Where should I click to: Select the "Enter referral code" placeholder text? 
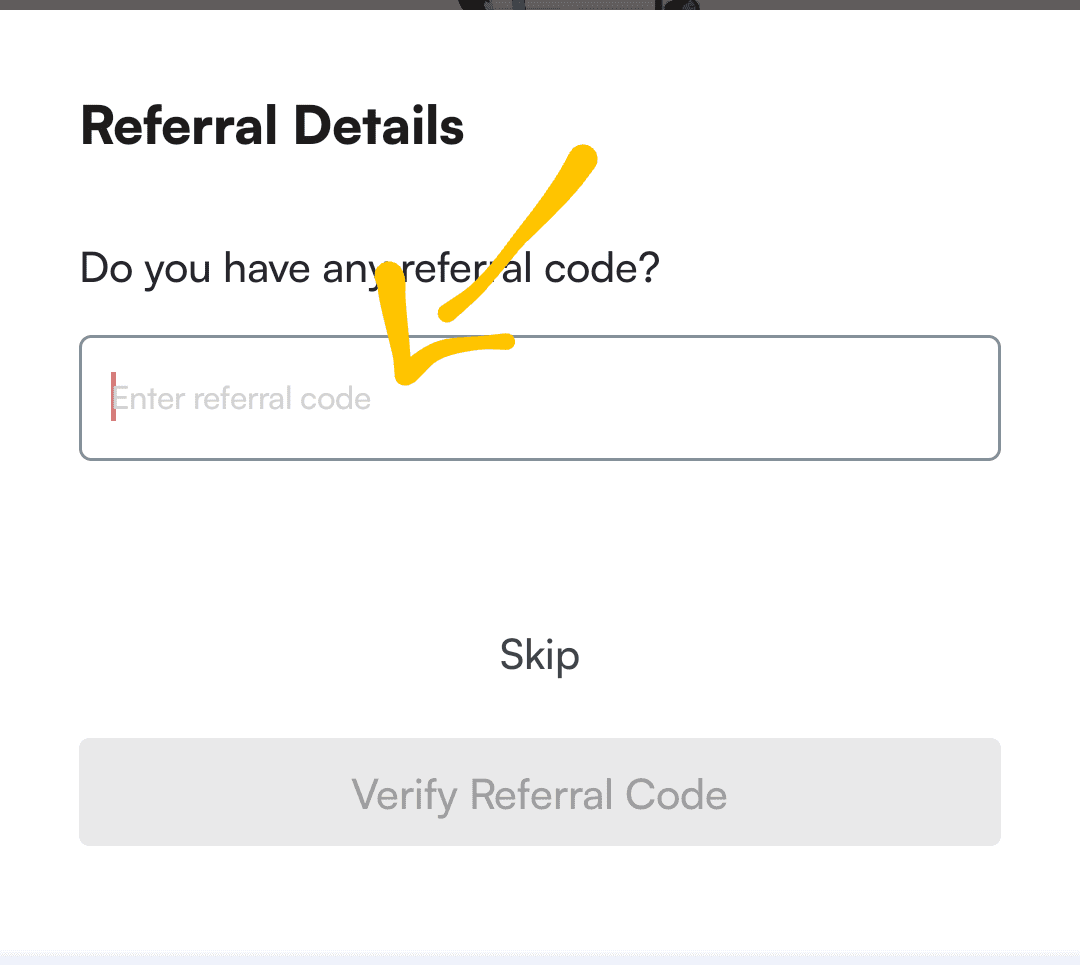[x=242, y=399]
